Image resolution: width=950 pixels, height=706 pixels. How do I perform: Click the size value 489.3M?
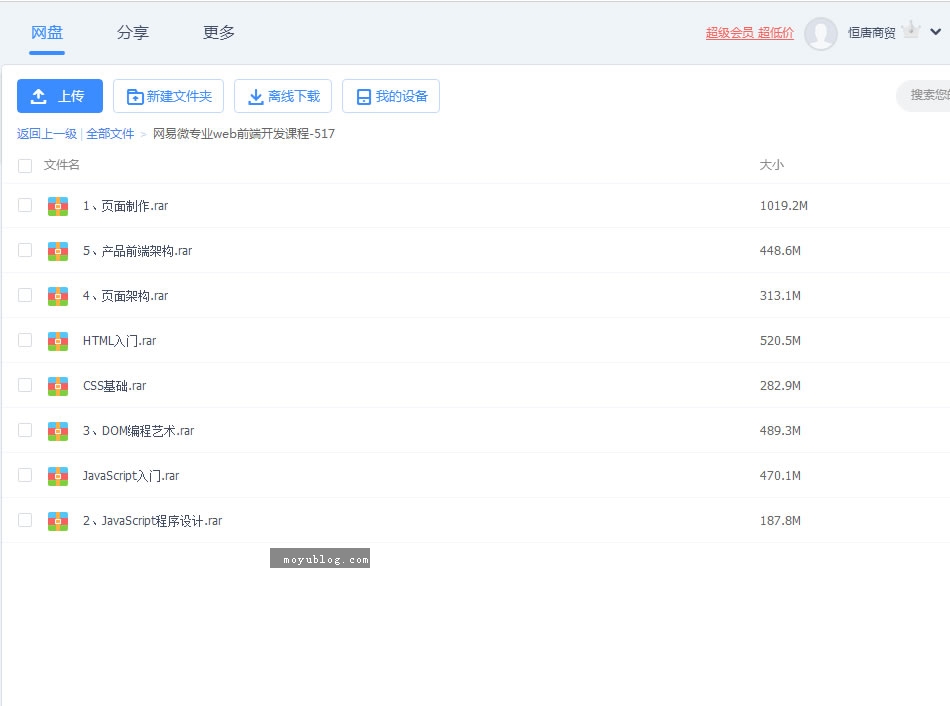[x=780, y=430]
